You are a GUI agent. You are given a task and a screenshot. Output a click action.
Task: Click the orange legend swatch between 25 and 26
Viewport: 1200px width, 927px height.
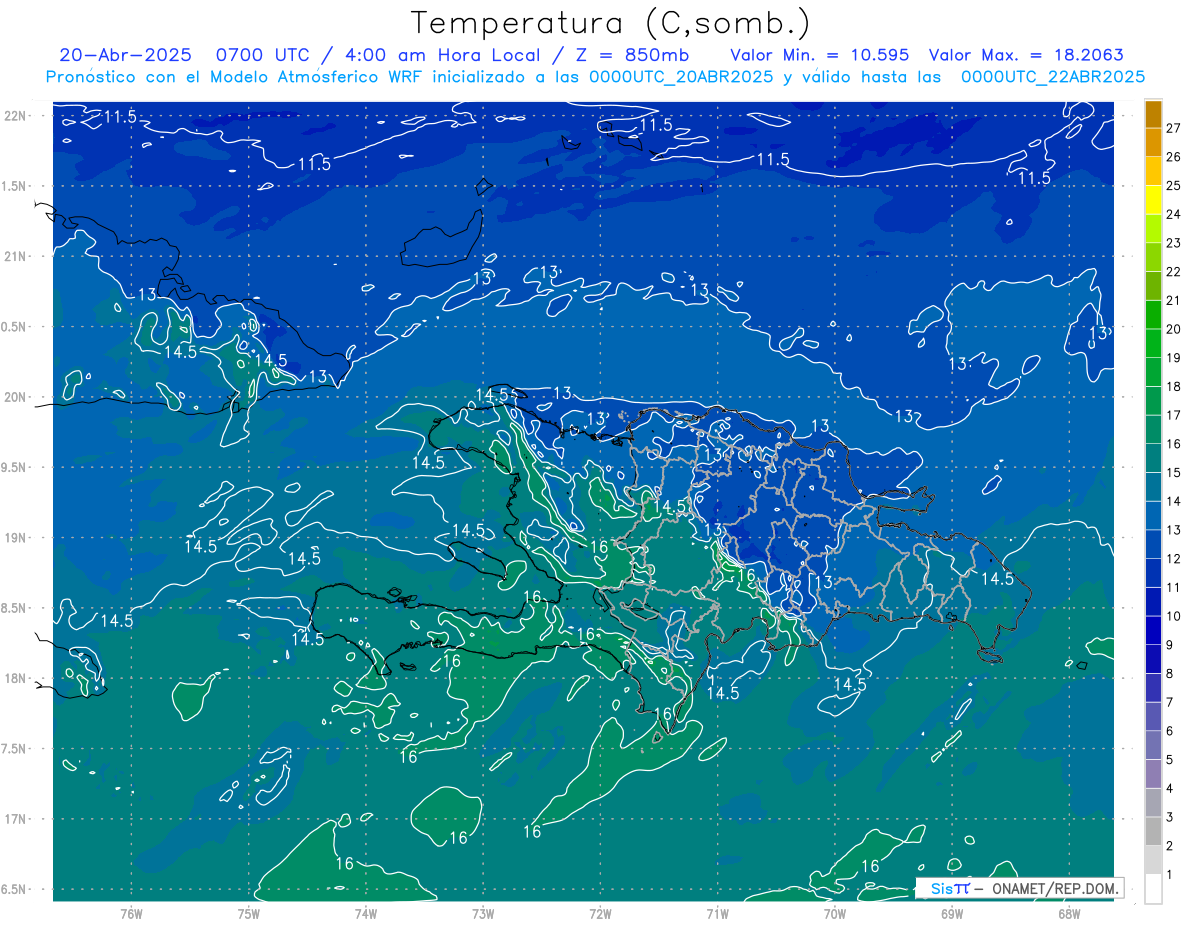click(x=1153, y=171)
